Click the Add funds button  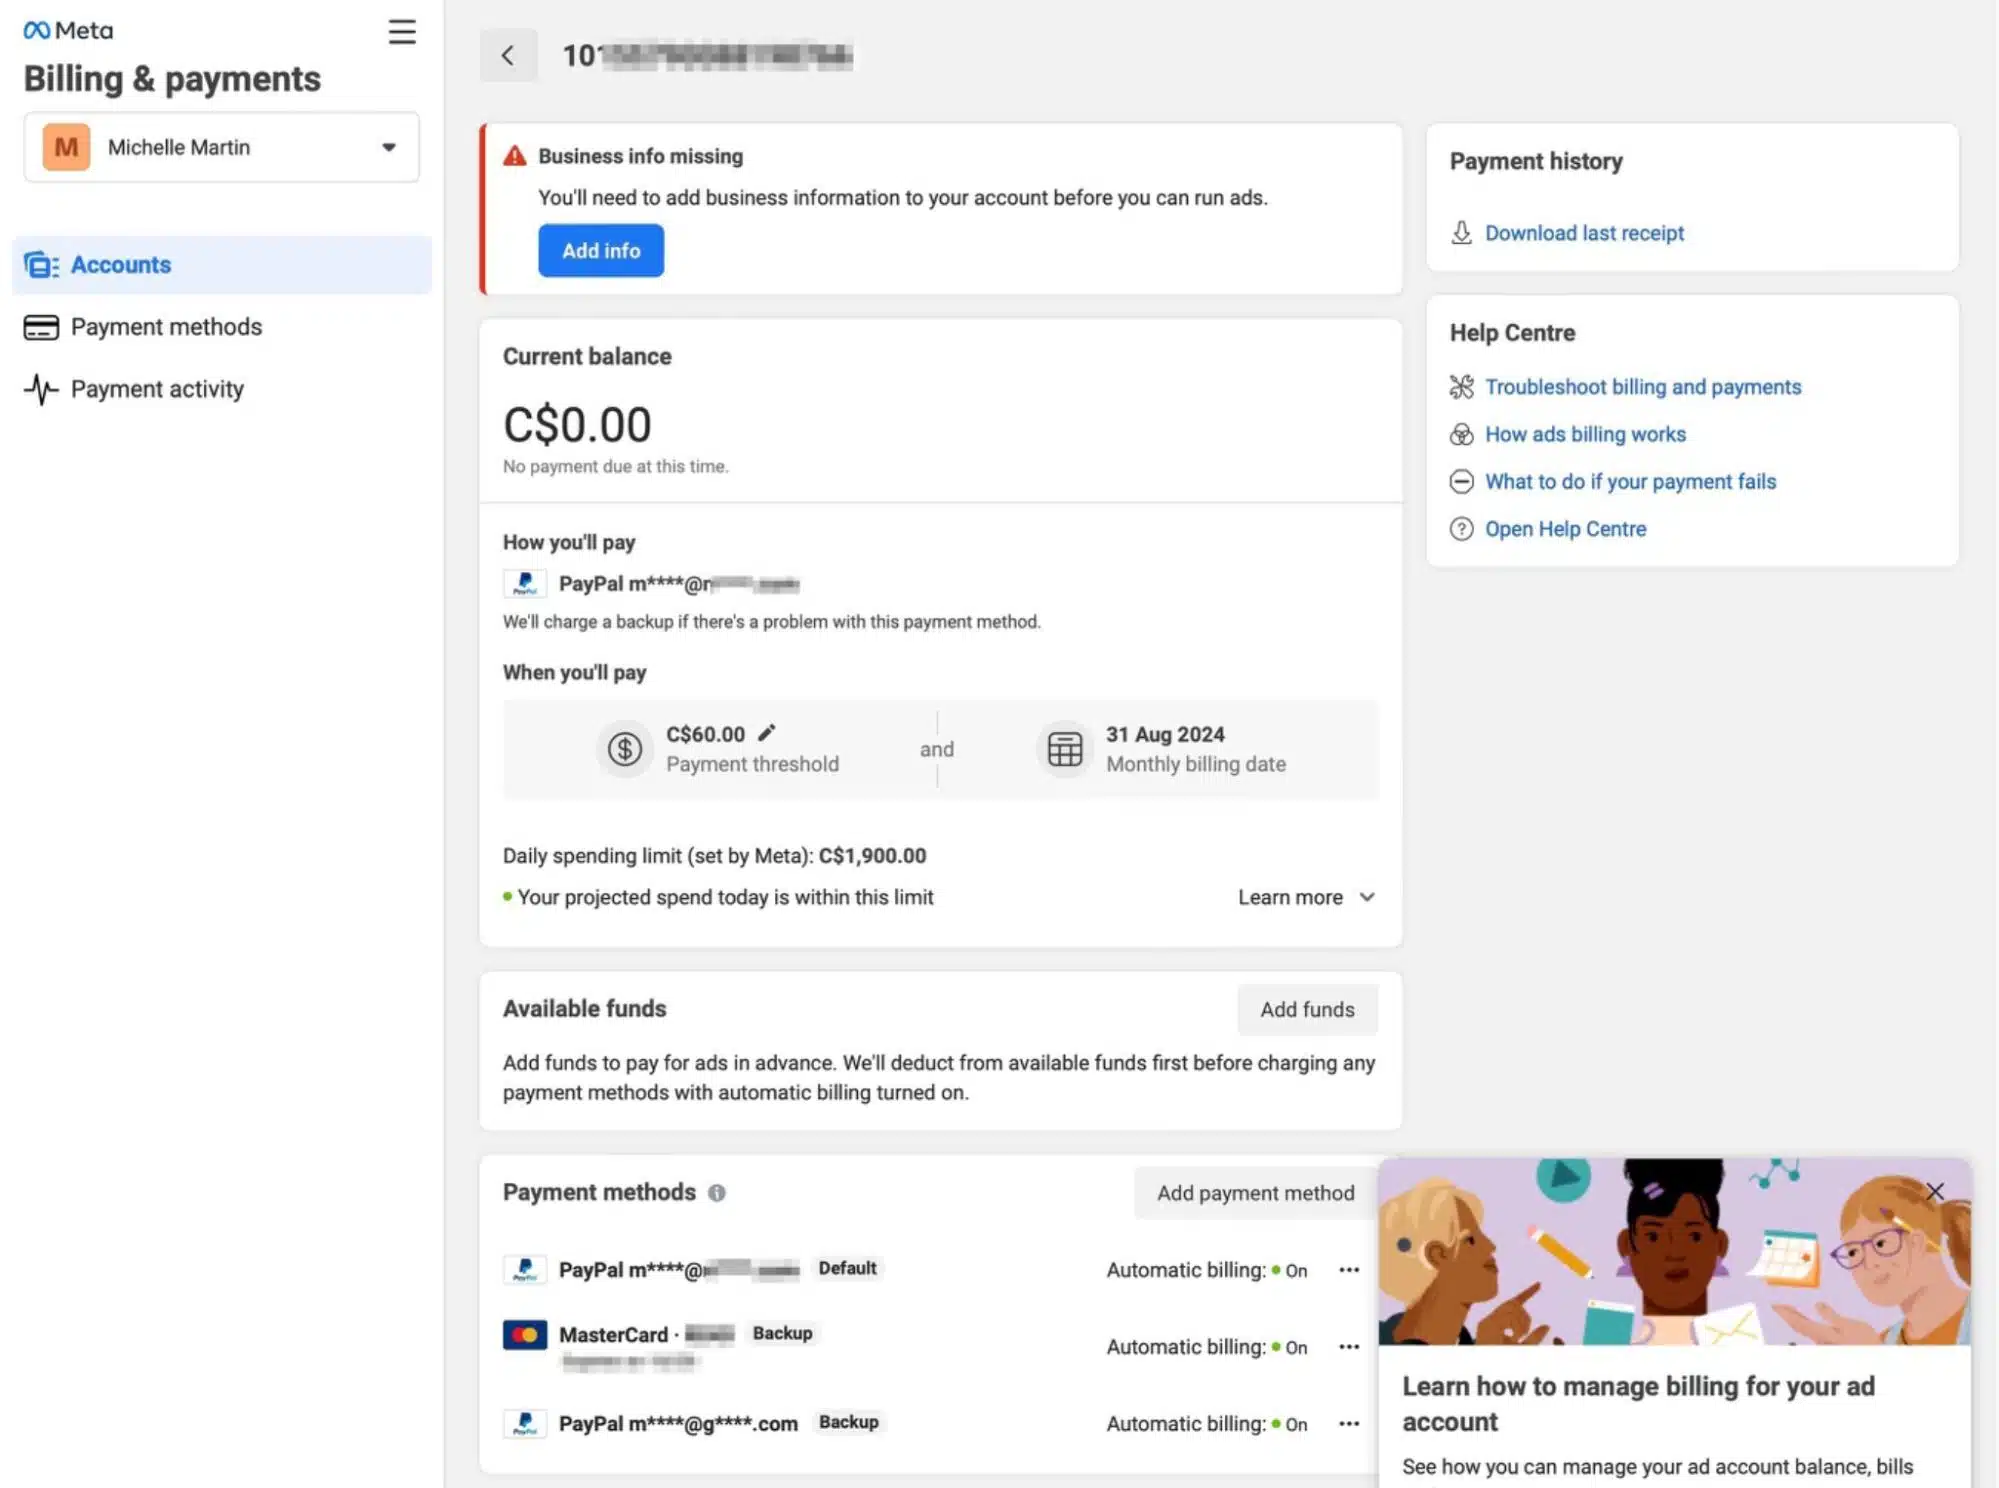click(1306, 1010)
